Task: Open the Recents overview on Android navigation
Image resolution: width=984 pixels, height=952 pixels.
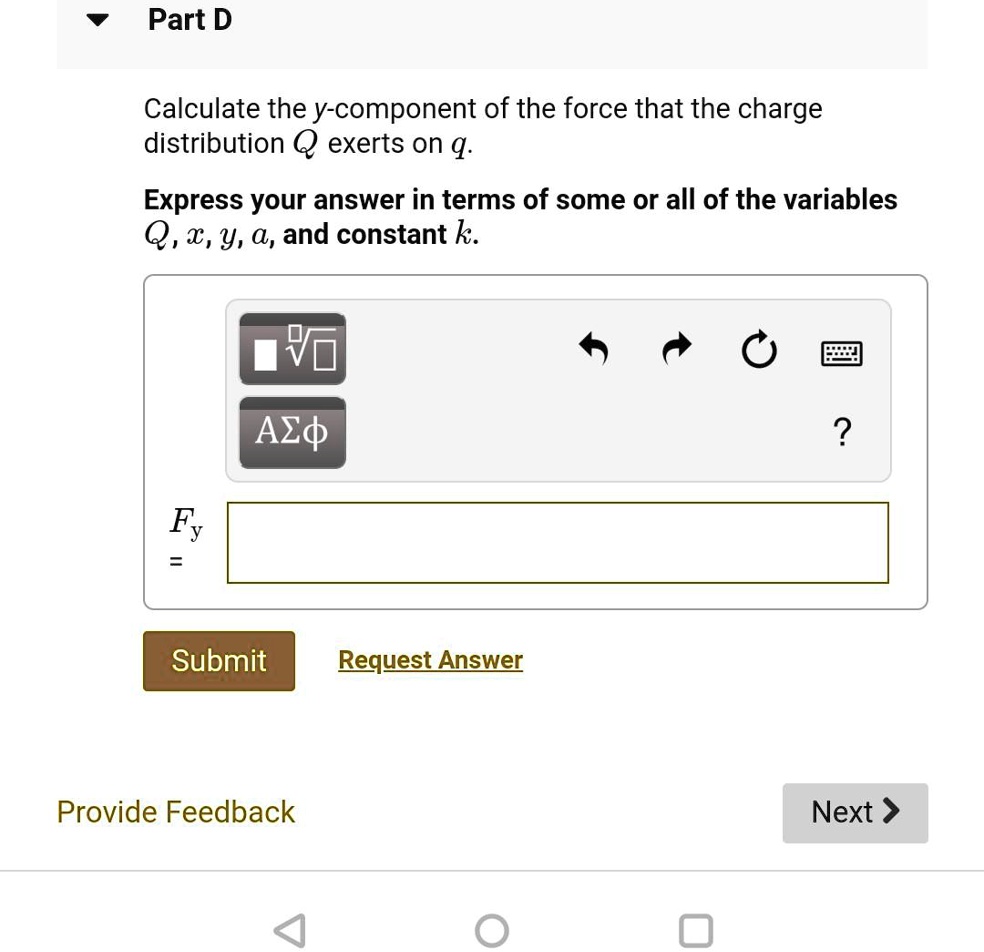Action: click(x=695, y=929)
